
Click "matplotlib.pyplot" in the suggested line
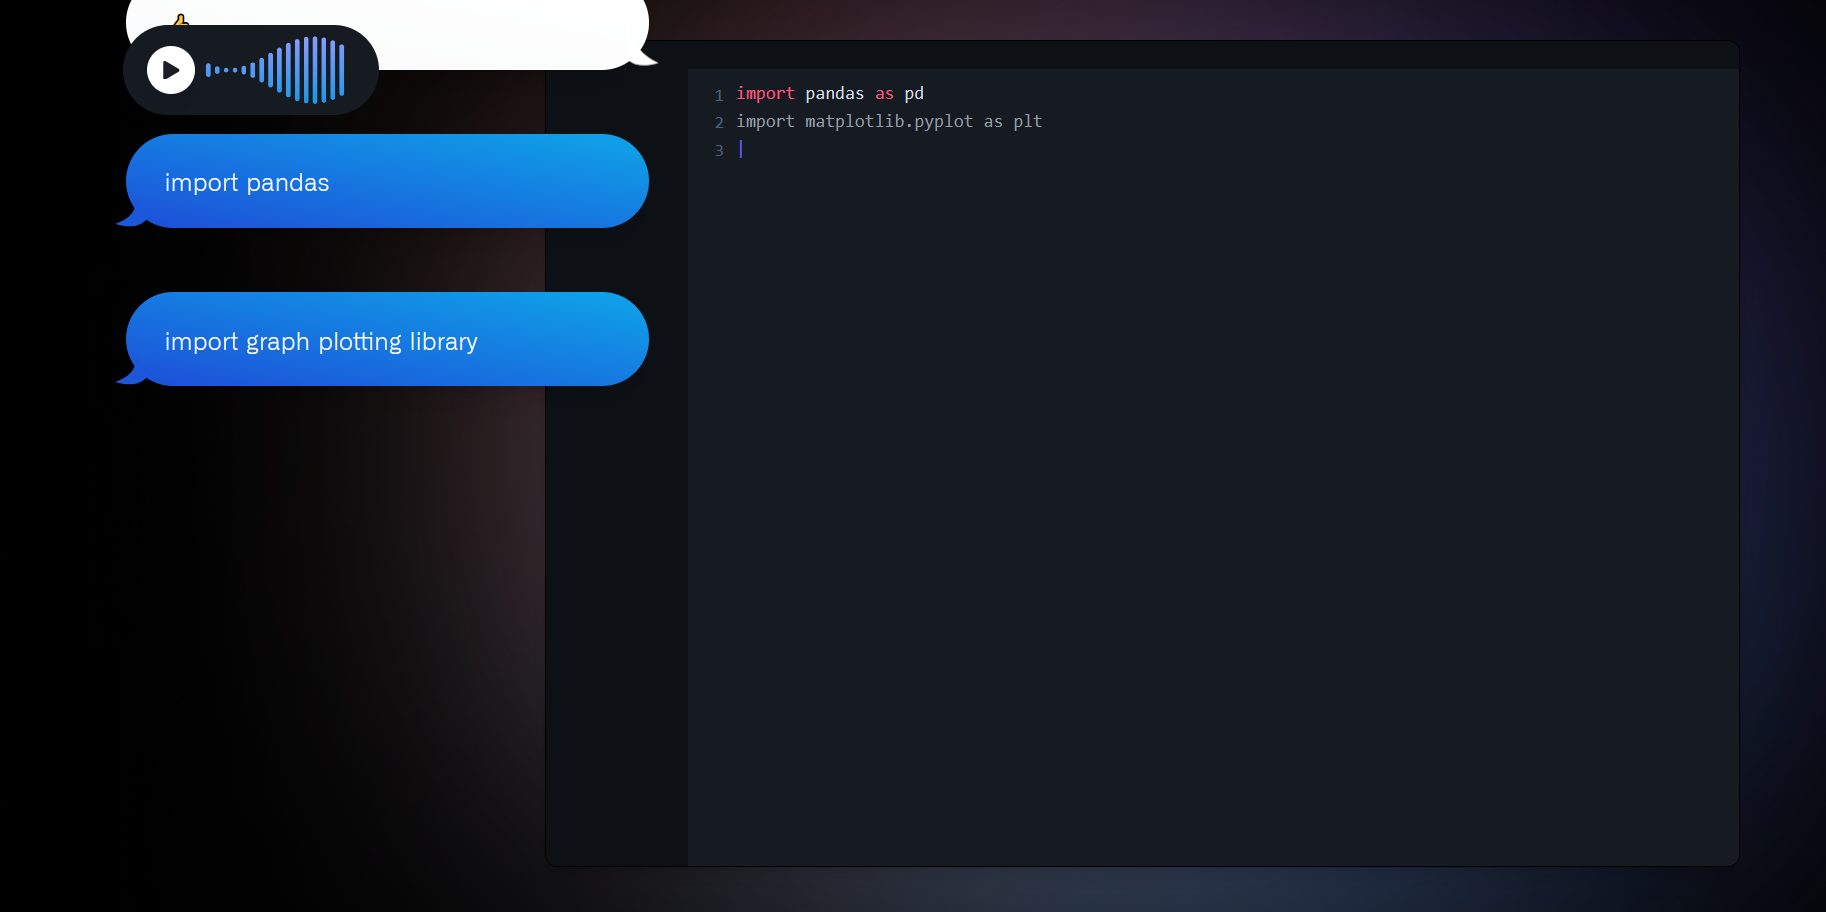point(889,121)
